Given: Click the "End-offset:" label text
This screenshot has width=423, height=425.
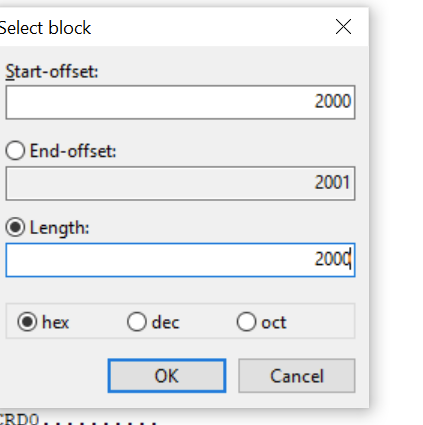Looking at the screenshot, I should (73, 151).
